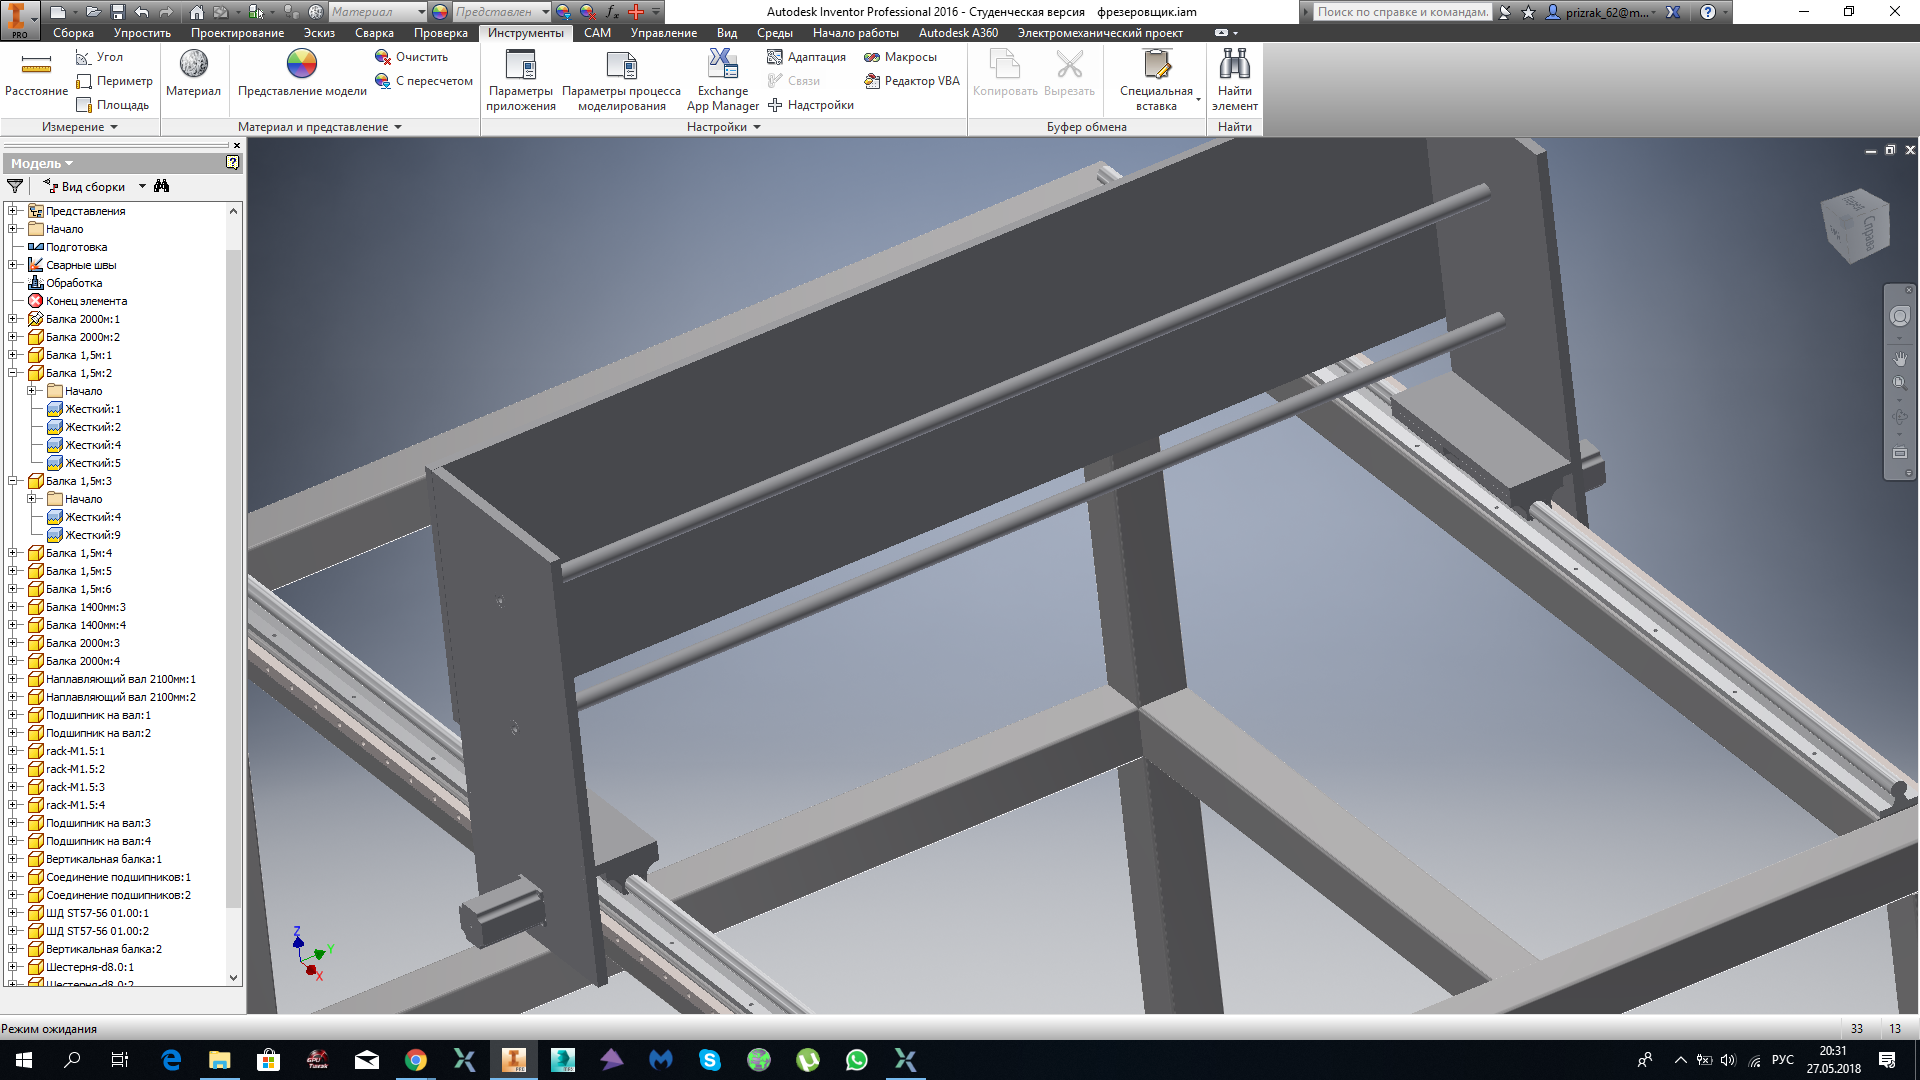Viewport: 1920px width, 1080px height.
Task: Expand the Балка 2000м:1 tree node
Action: (13, 319)
